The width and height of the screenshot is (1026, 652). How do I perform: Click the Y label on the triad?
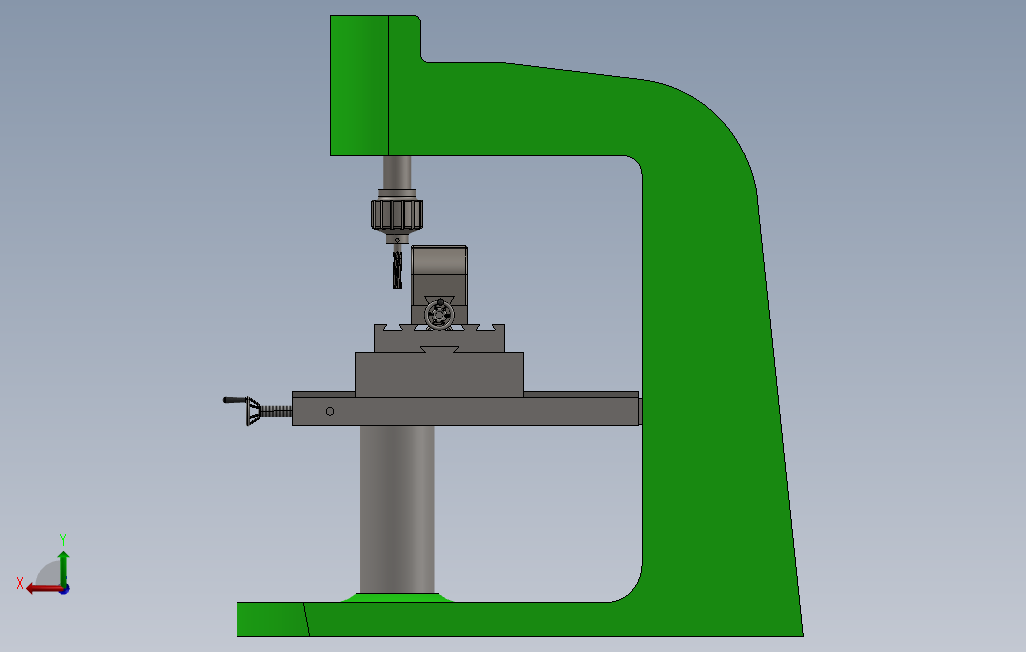[63, 539]
